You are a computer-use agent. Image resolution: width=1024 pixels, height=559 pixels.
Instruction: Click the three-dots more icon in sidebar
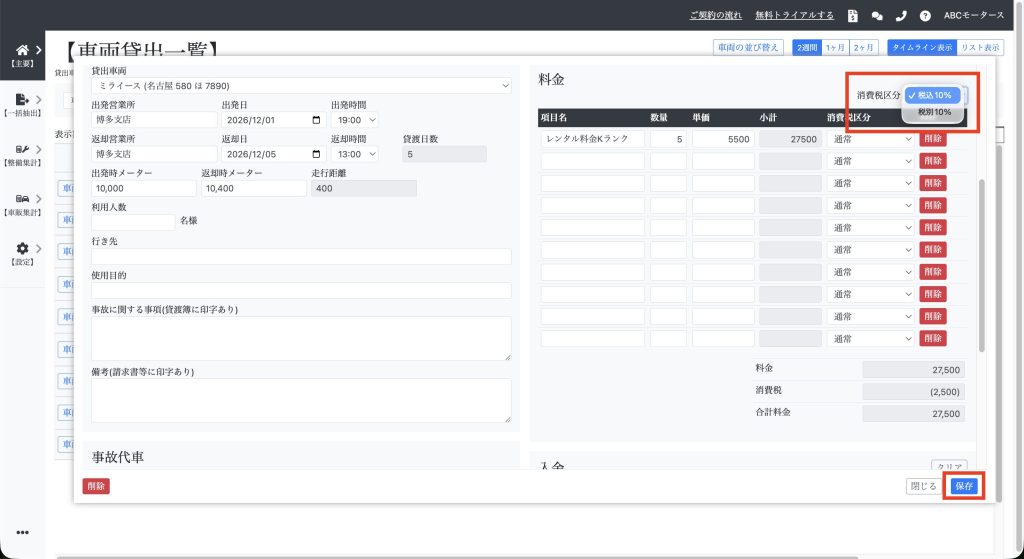click(22, 532)
